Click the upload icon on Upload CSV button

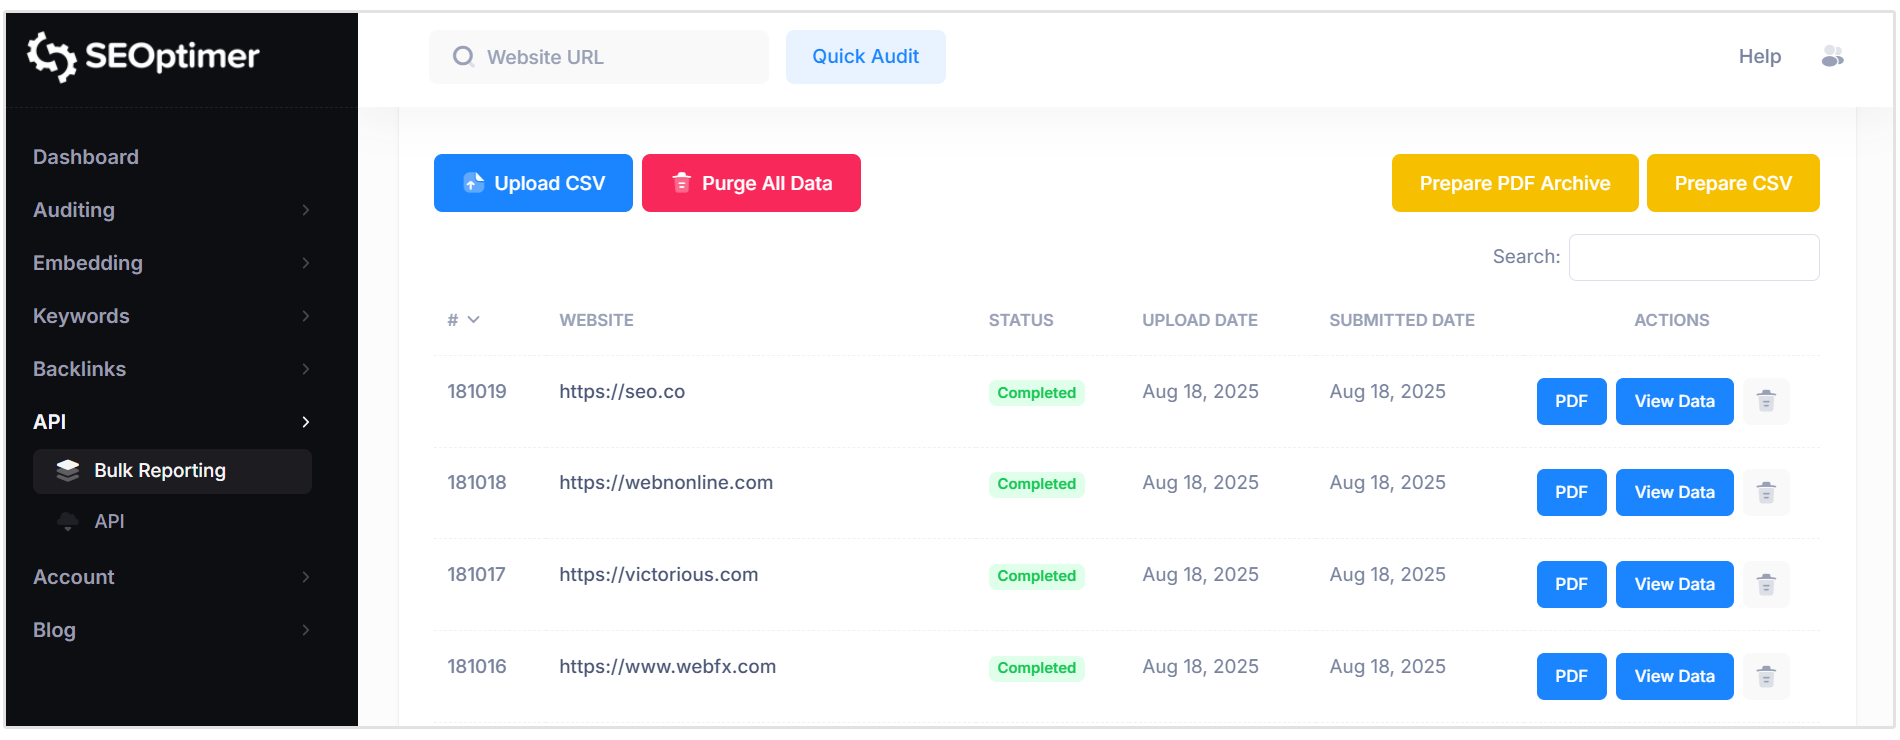click(x=472, y=183)
